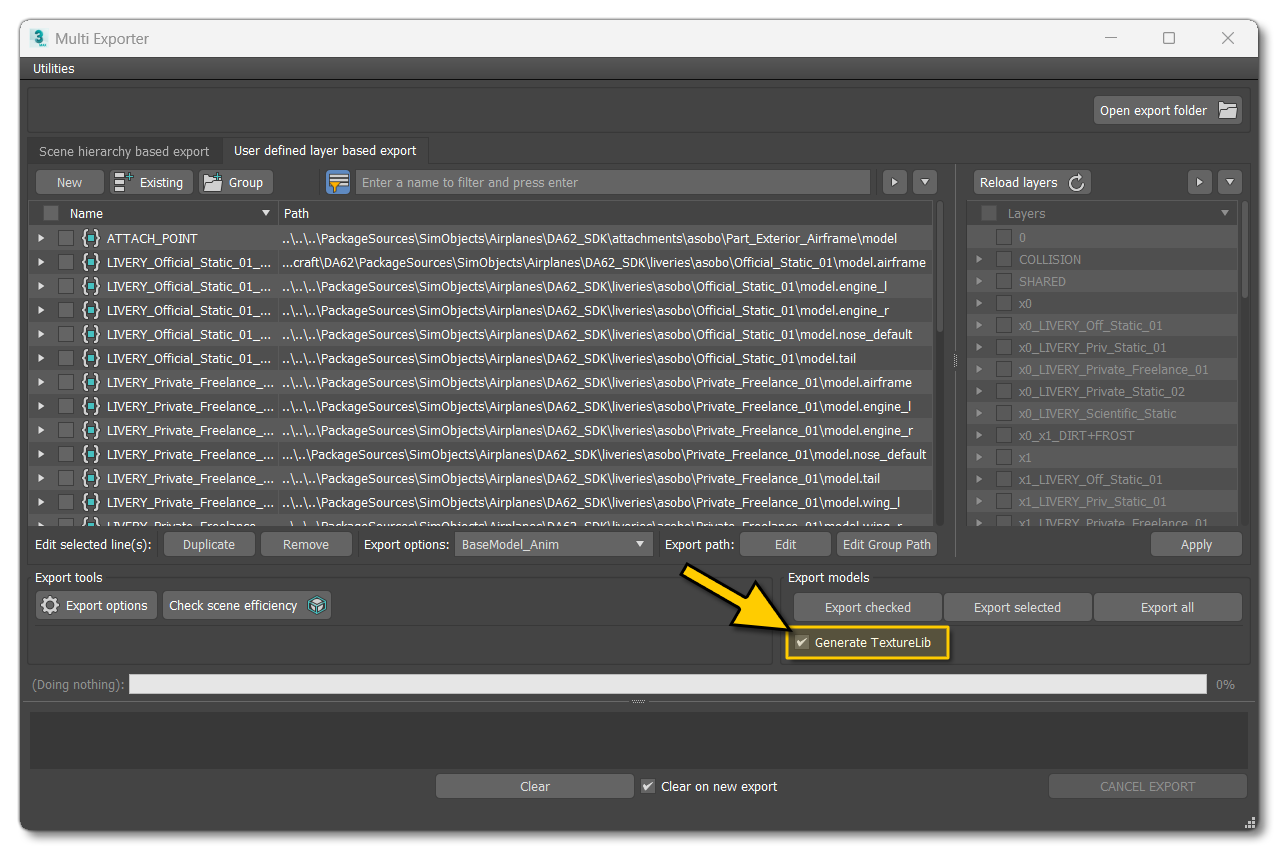This screenshot has height=850, width=1278.
Task: Check the COLLISION layer checkbox
Action: (x=1003, y=259)
